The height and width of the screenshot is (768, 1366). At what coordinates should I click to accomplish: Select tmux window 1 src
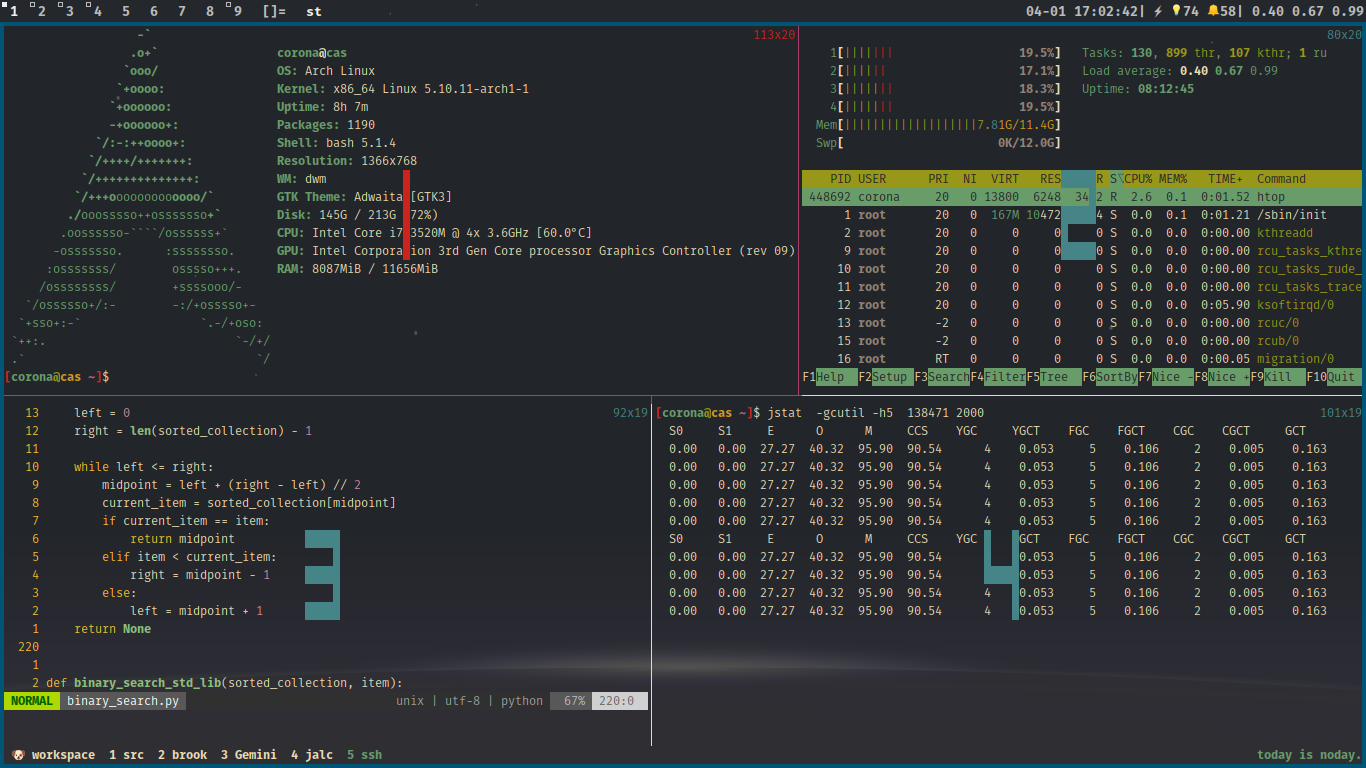click(126, 755)
